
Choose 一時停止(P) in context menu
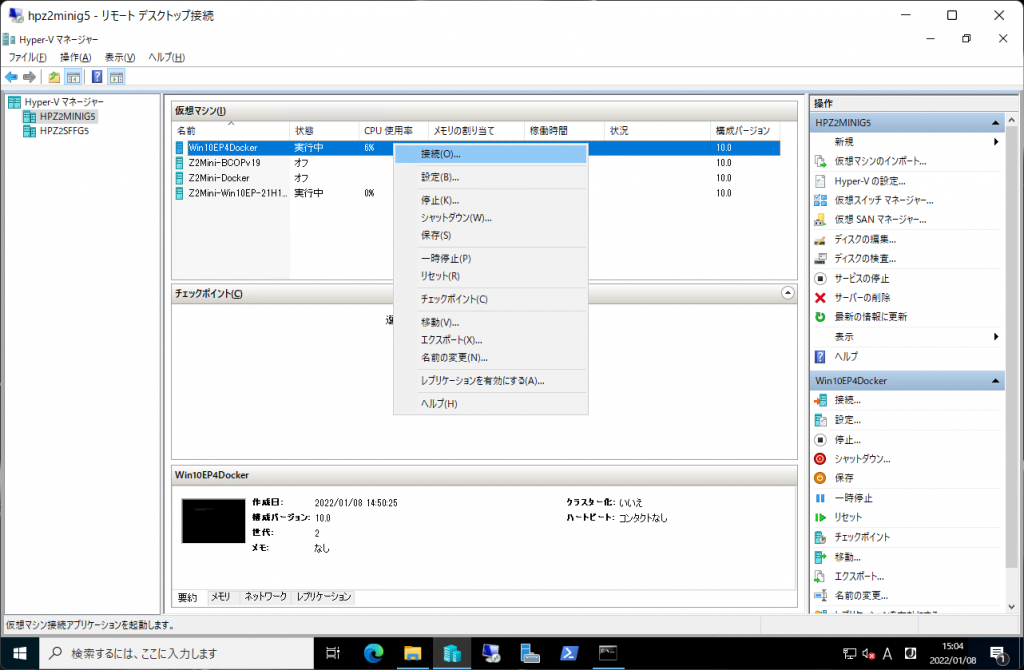click(x=490, y=259)
